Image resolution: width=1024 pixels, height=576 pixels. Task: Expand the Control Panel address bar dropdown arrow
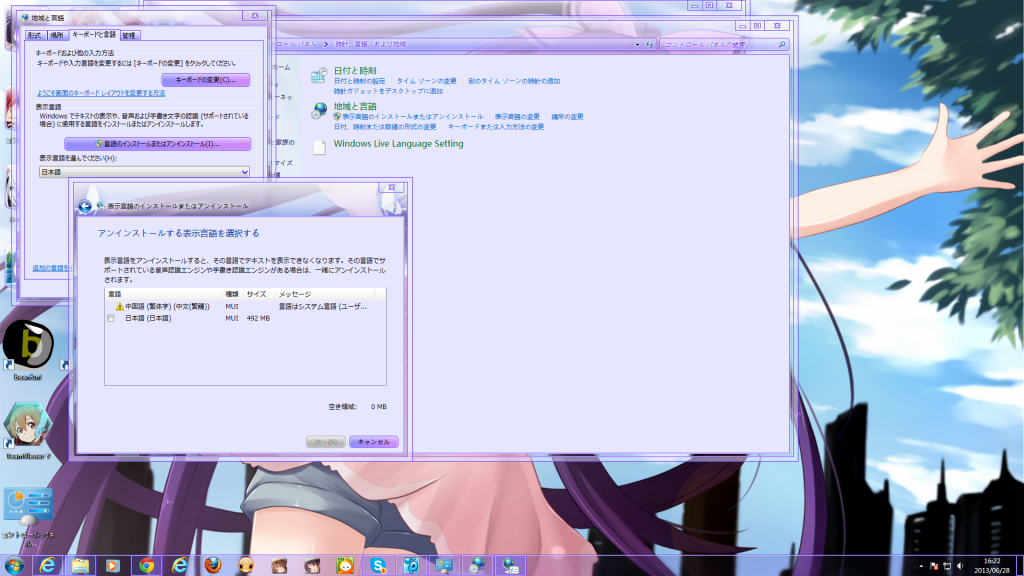pyautogui.click(x=637, y=44)
